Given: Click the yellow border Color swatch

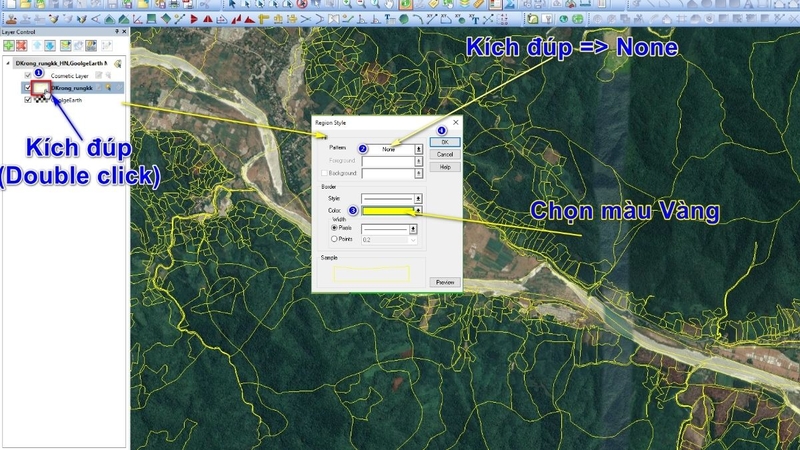Looking at the screenshot, I should [388, 210].
